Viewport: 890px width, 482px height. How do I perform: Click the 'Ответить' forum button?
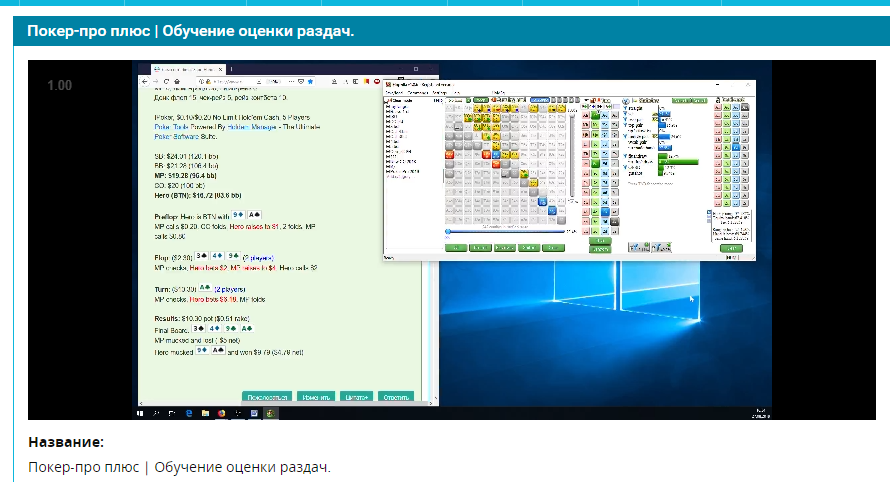(x=396, y=397)
